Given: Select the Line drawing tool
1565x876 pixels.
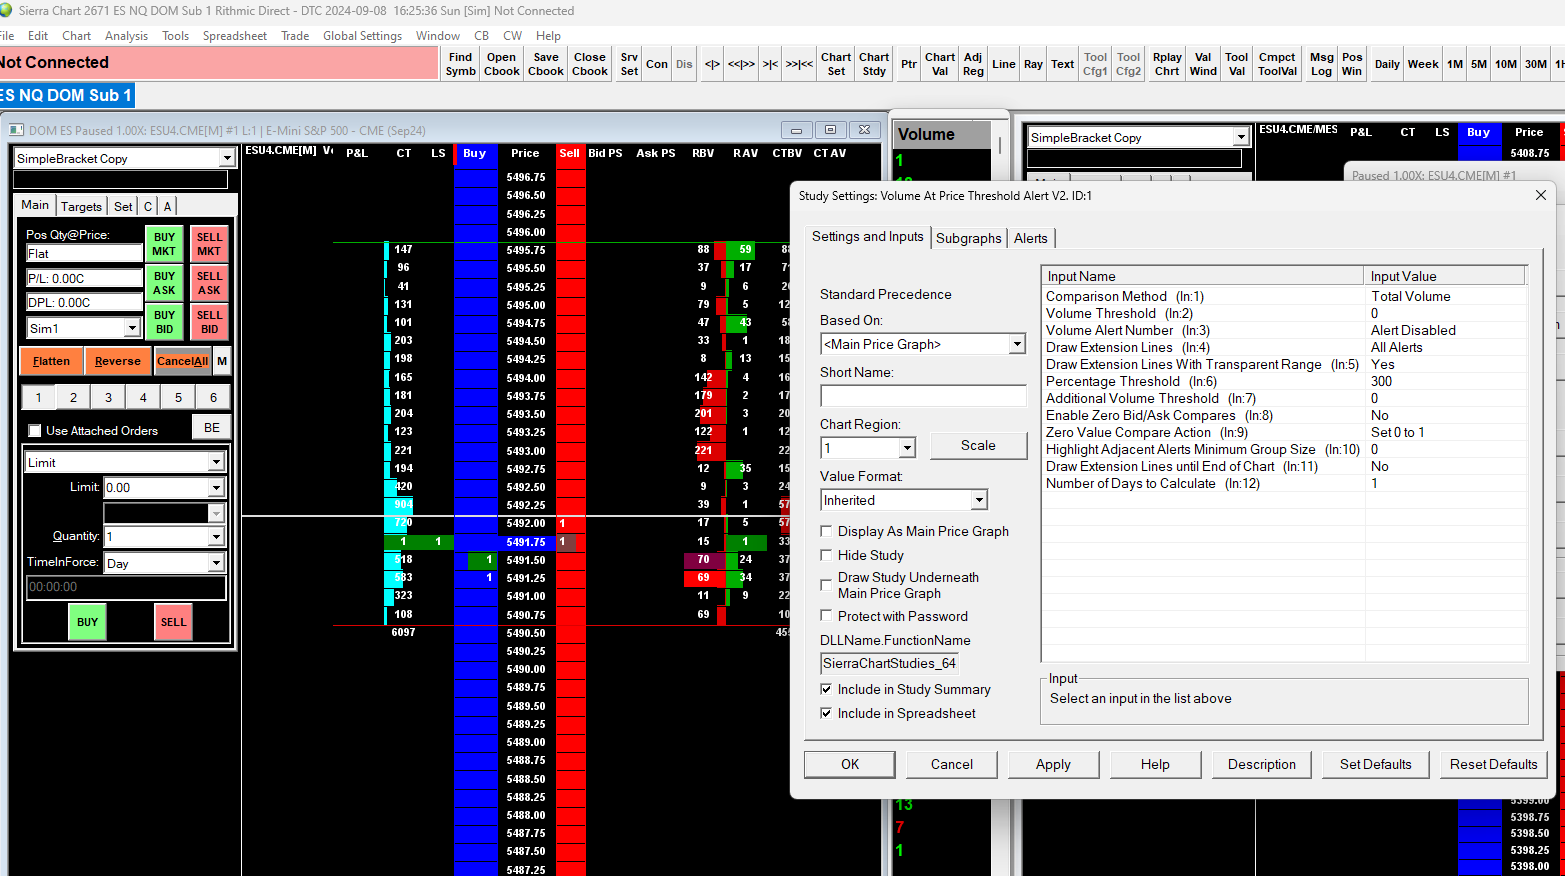Looking at the screenshot, I should click(x=1004, y=64).
